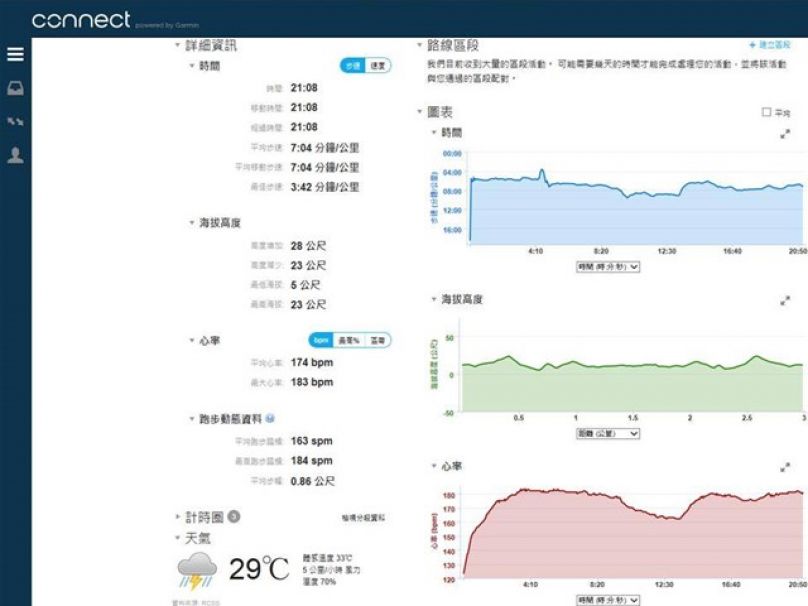Click the sync arrows icon in sidebar
Viewport: 808px width, 606px height.
coord(15,122)
